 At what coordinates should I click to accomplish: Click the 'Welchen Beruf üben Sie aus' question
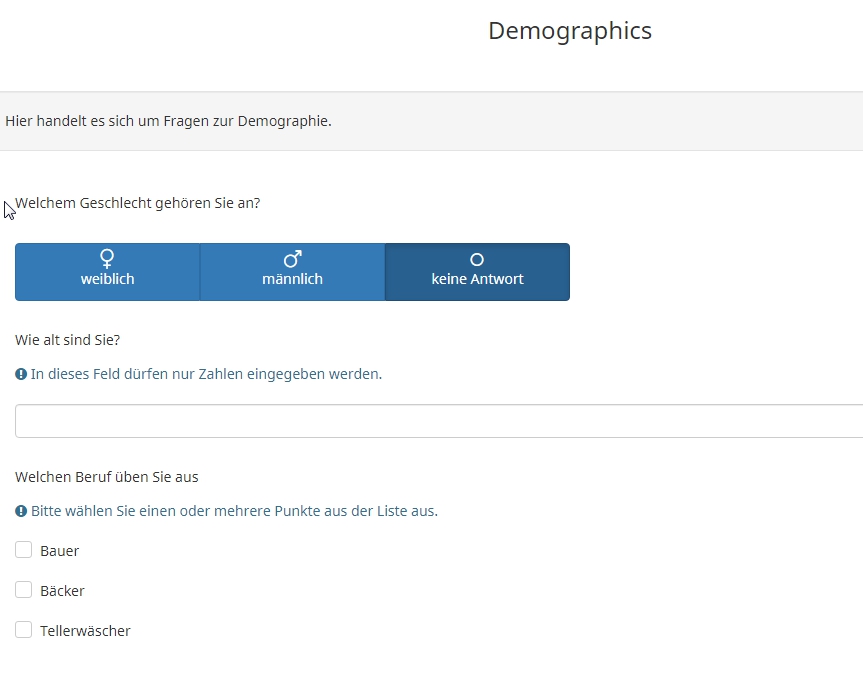pos(100,477)
